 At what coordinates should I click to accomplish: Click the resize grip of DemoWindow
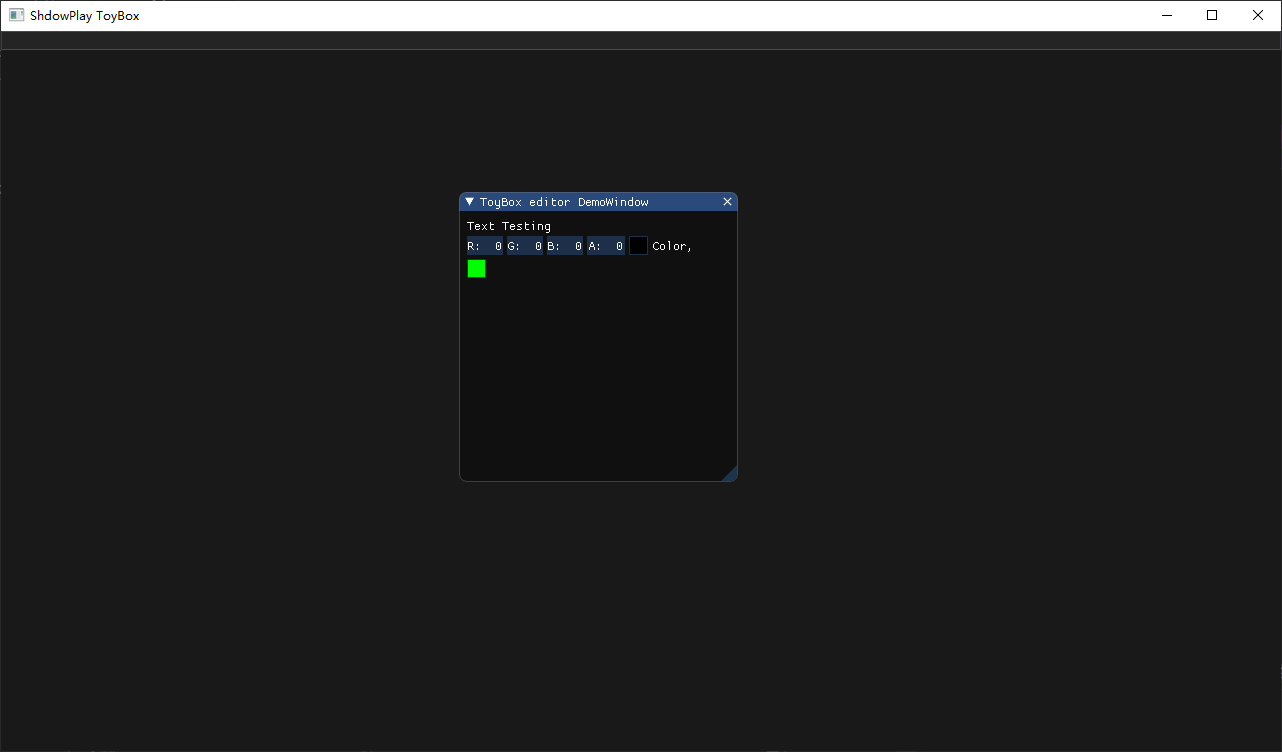(x=730, y=474)
